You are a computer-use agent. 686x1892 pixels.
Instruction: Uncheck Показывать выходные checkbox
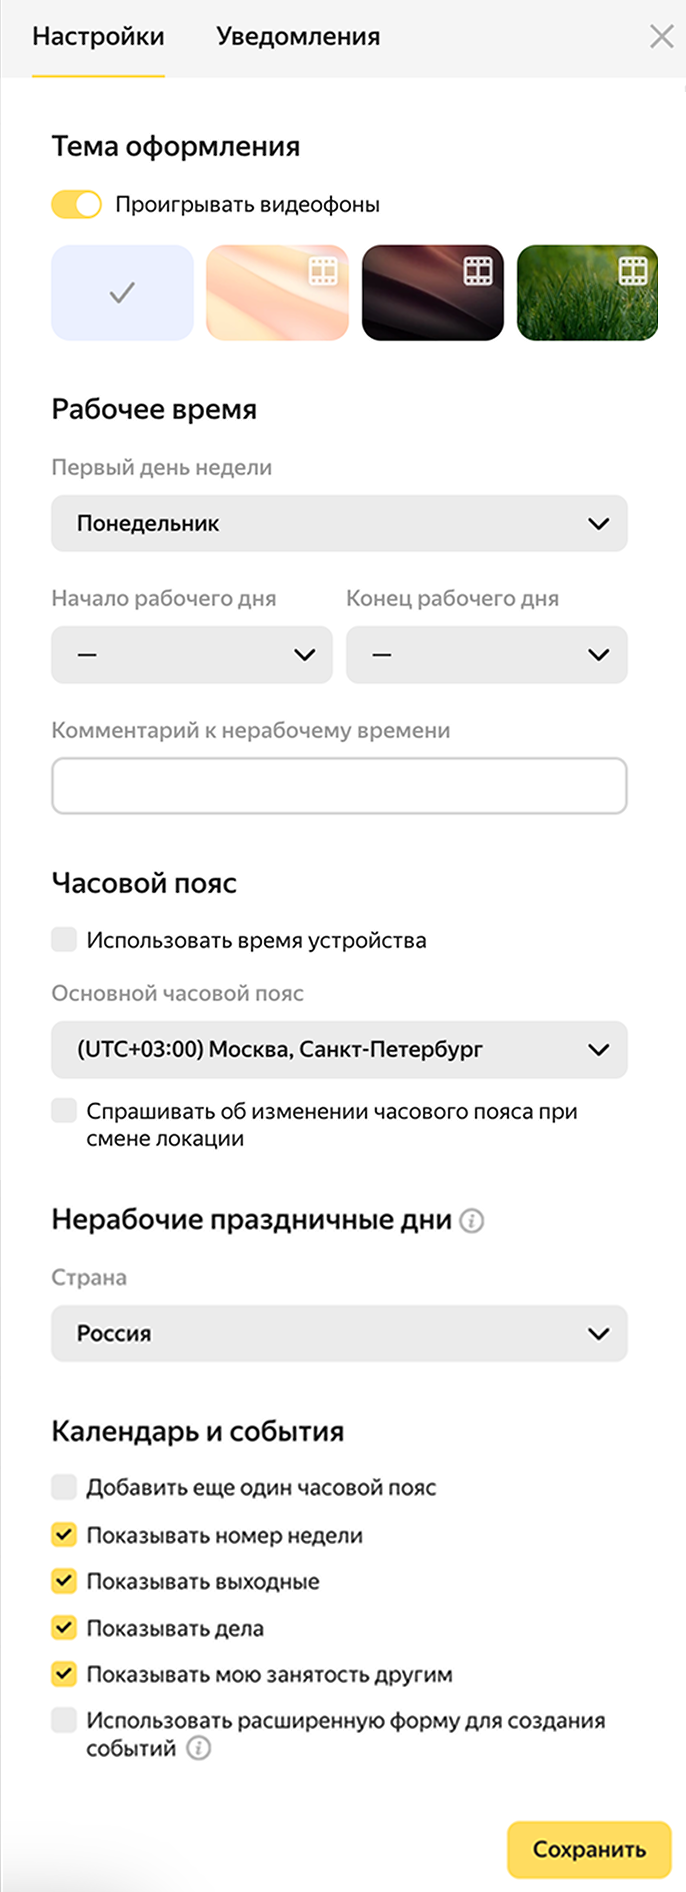65,1581
